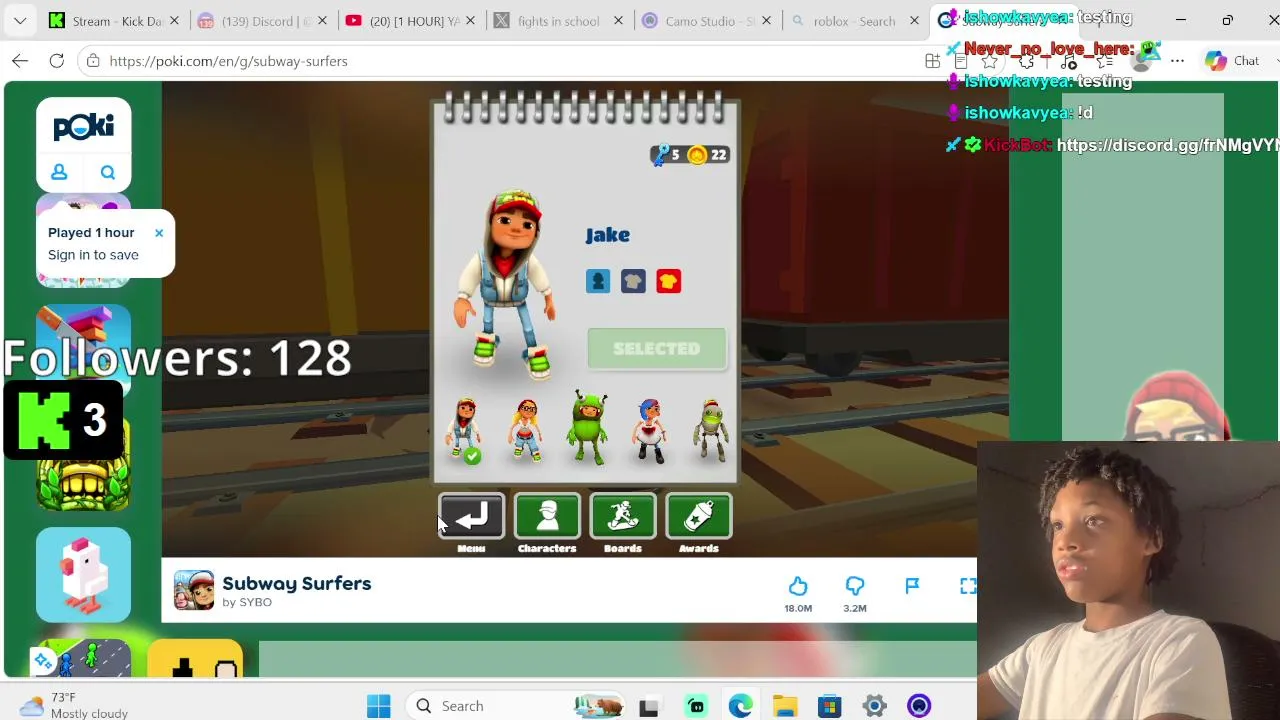
Task: Close the fights in school tab
Action: [618, 21]
